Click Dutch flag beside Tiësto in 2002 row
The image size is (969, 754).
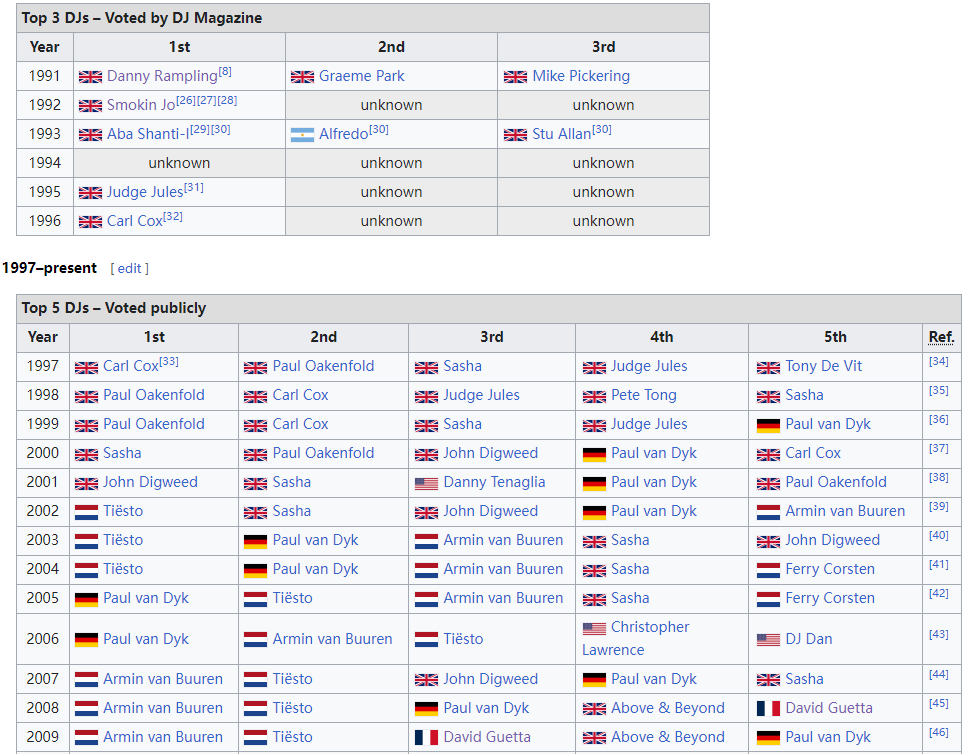coord(87,512)
